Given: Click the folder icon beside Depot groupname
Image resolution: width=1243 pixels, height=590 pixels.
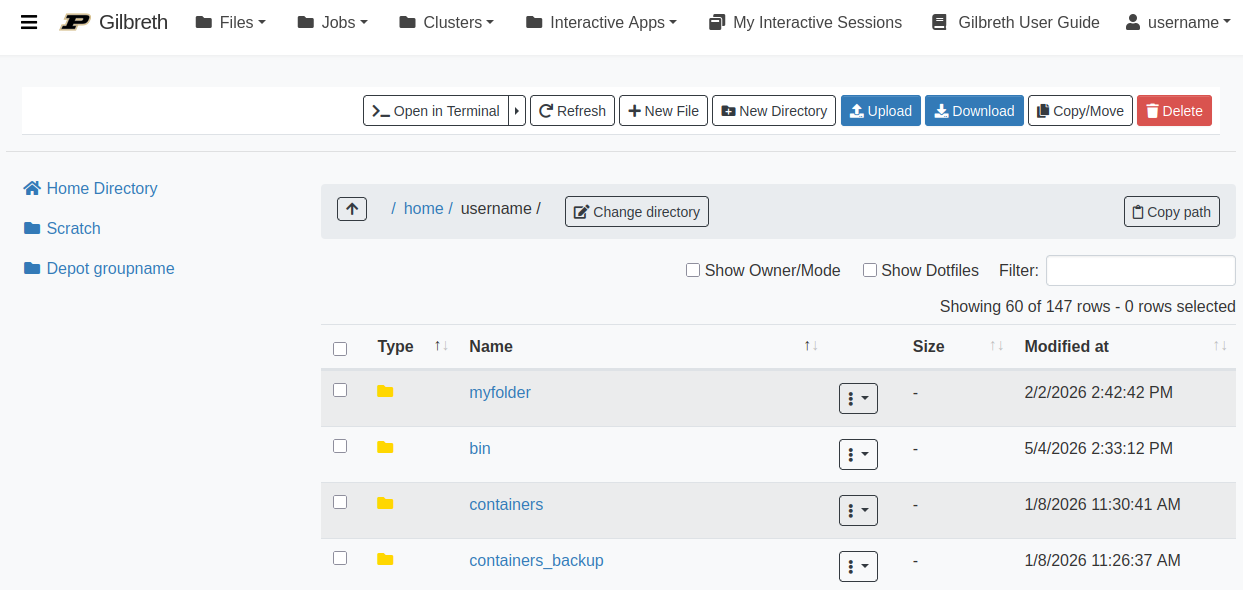Looking at the screenshot, I should 32,268.
